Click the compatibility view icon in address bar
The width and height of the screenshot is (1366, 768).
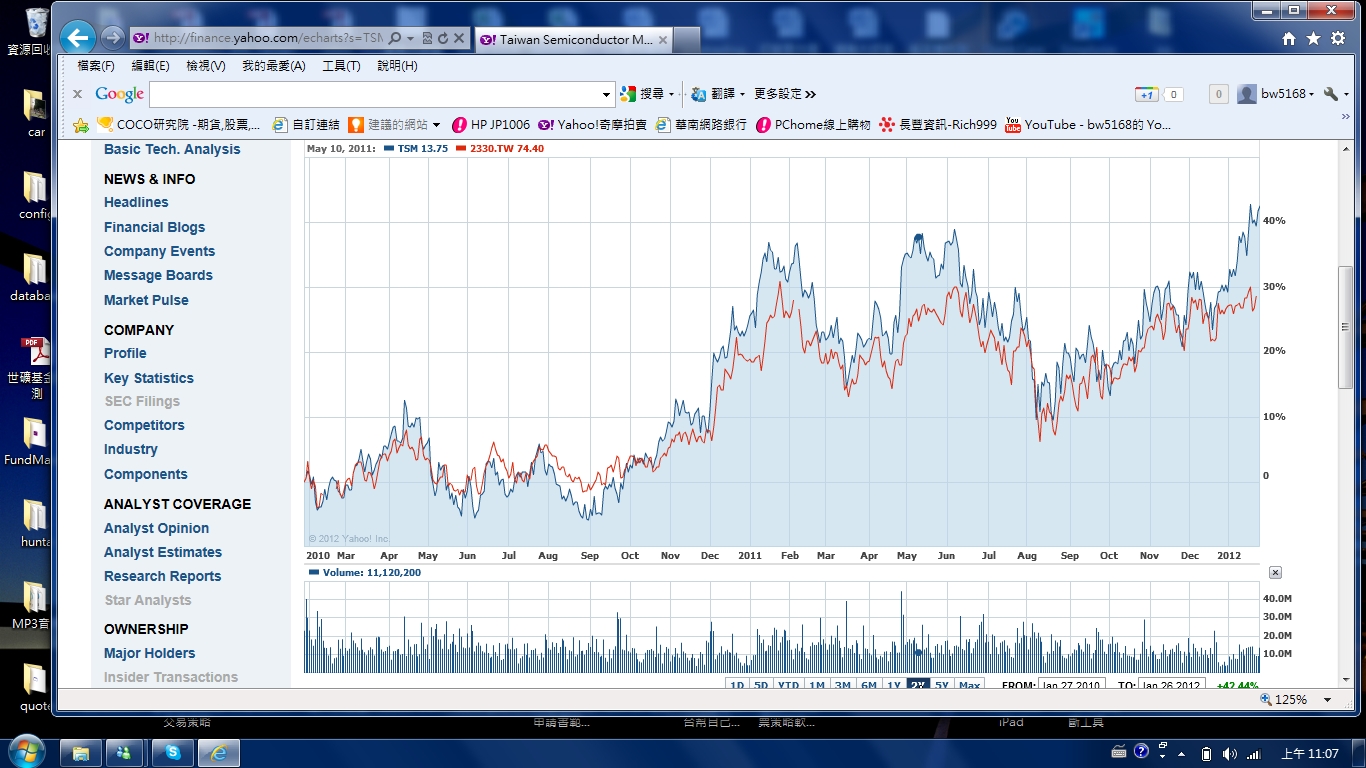(x=427, y=38)
